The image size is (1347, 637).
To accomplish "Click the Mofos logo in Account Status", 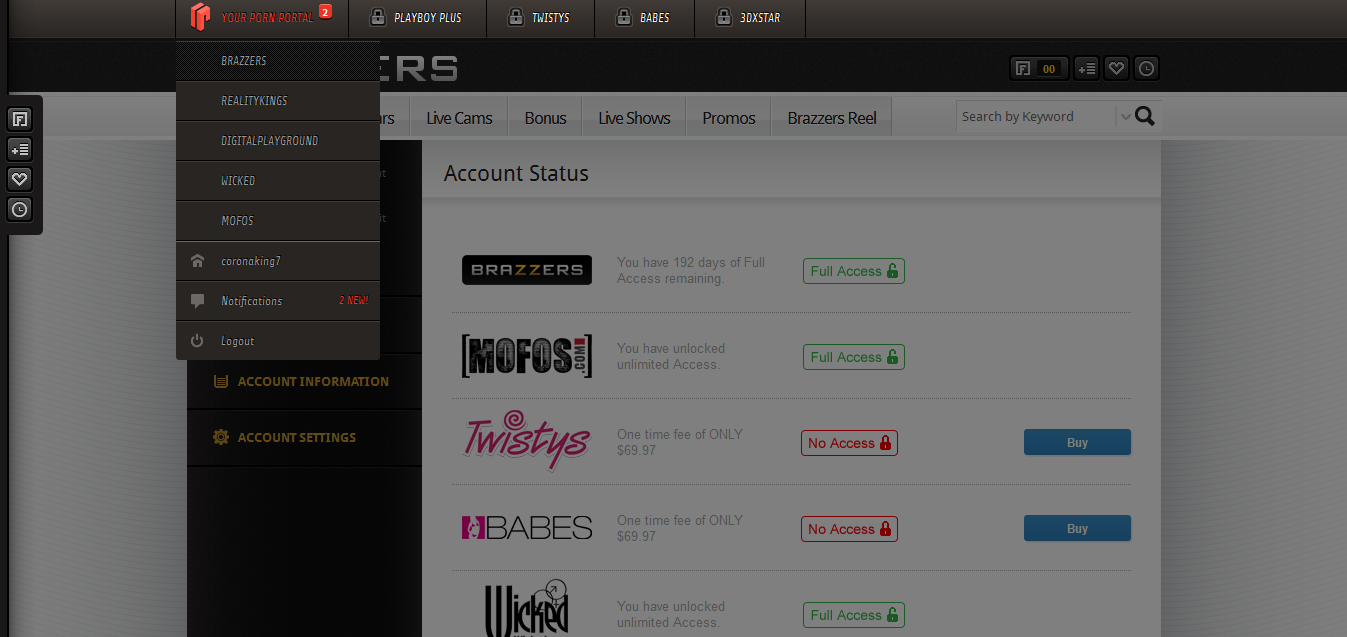I will pos(527,356).
